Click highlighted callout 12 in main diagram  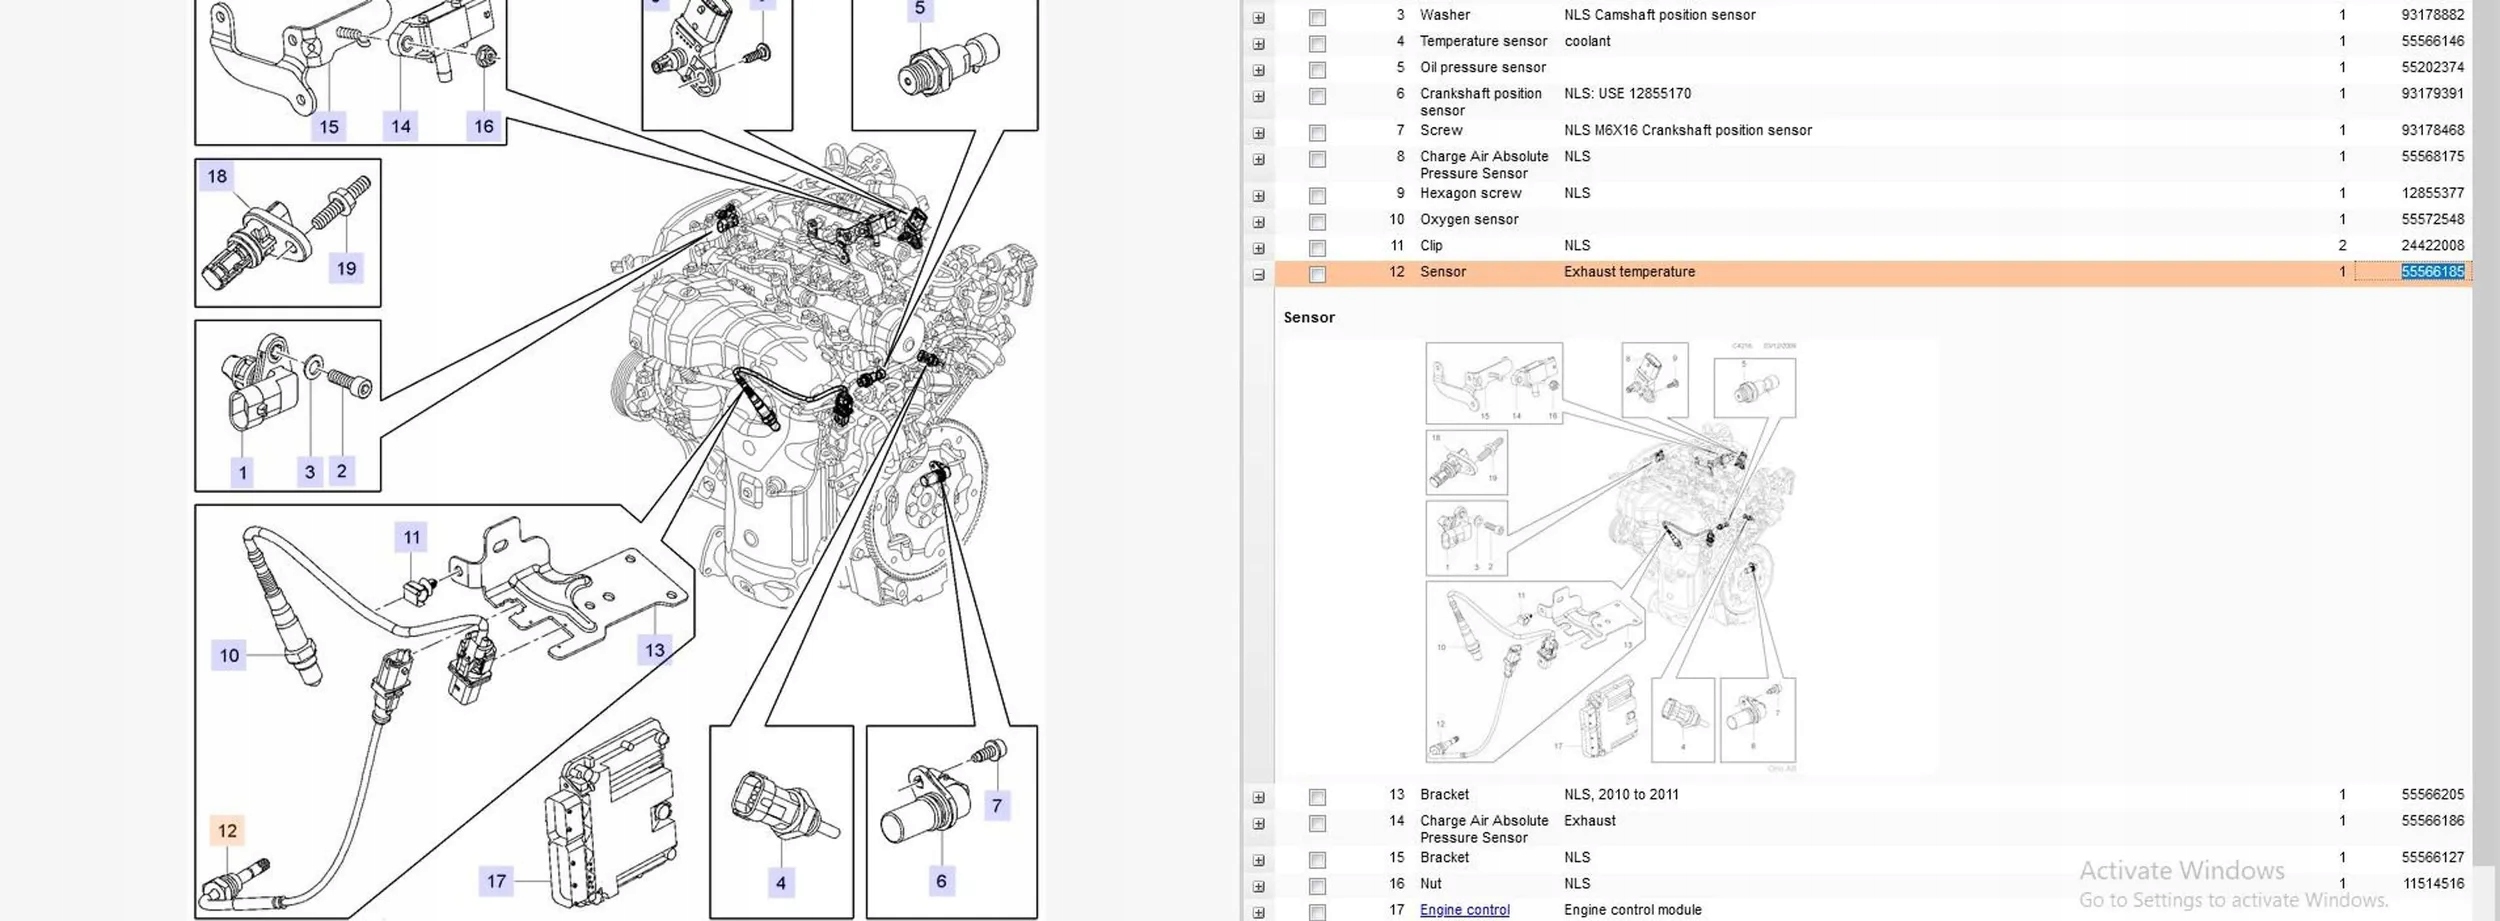click(228, 831)
